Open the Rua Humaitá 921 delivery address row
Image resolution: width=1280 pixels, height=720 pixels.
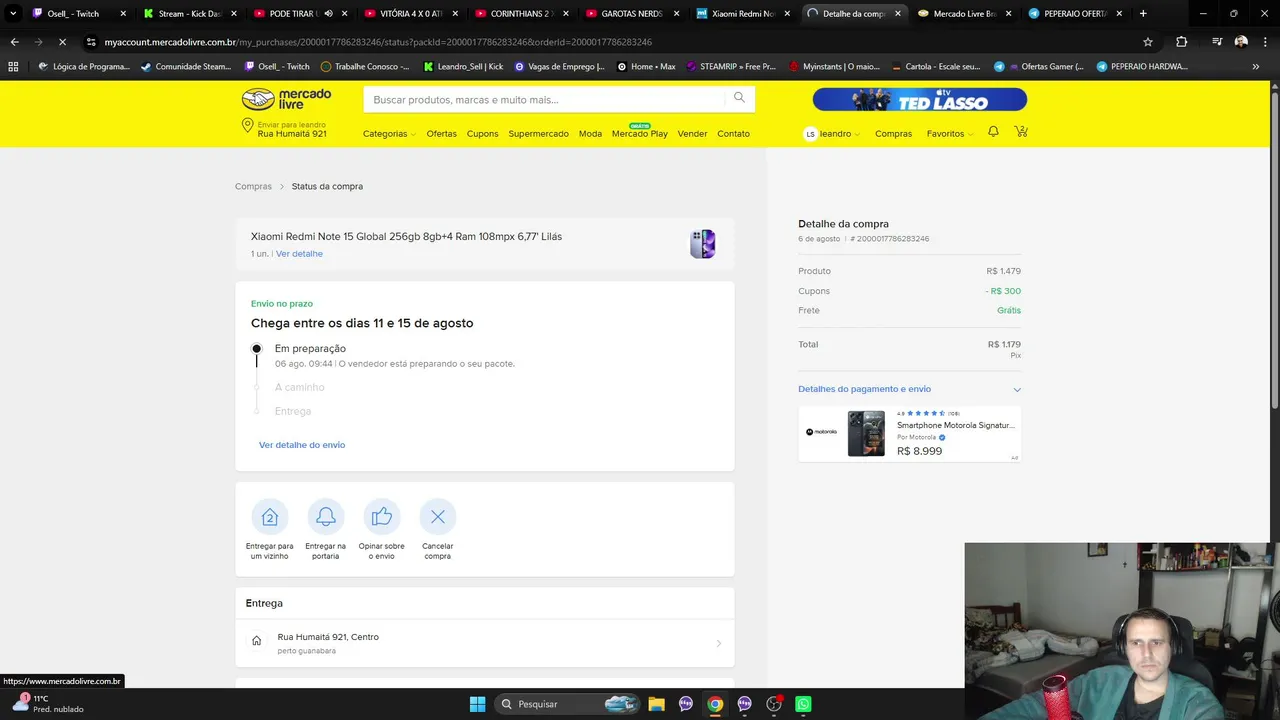coord(485,643)
